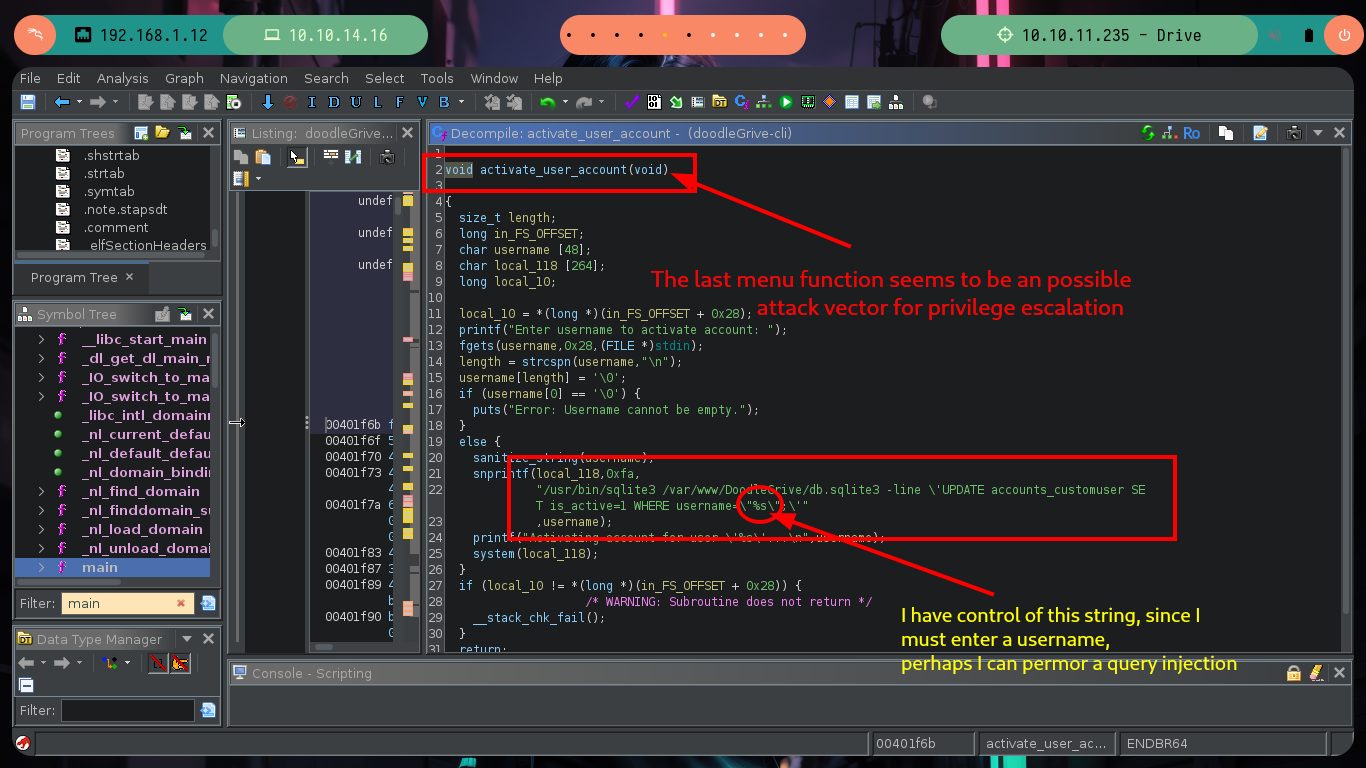Click the Save icon in main toolbar

28,102
